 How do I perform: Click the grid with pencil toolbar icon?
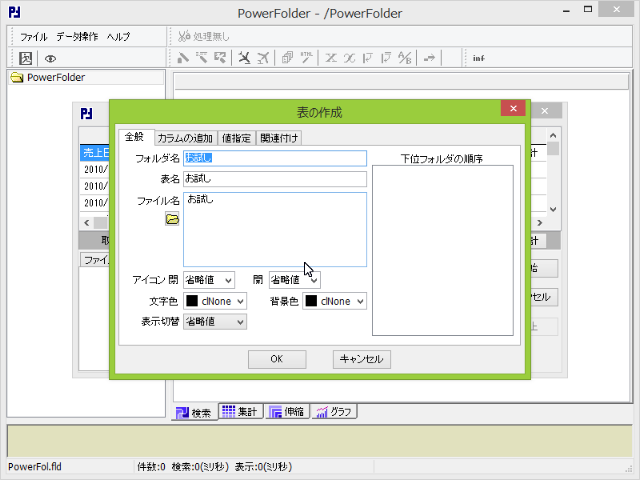pos(220,58)
